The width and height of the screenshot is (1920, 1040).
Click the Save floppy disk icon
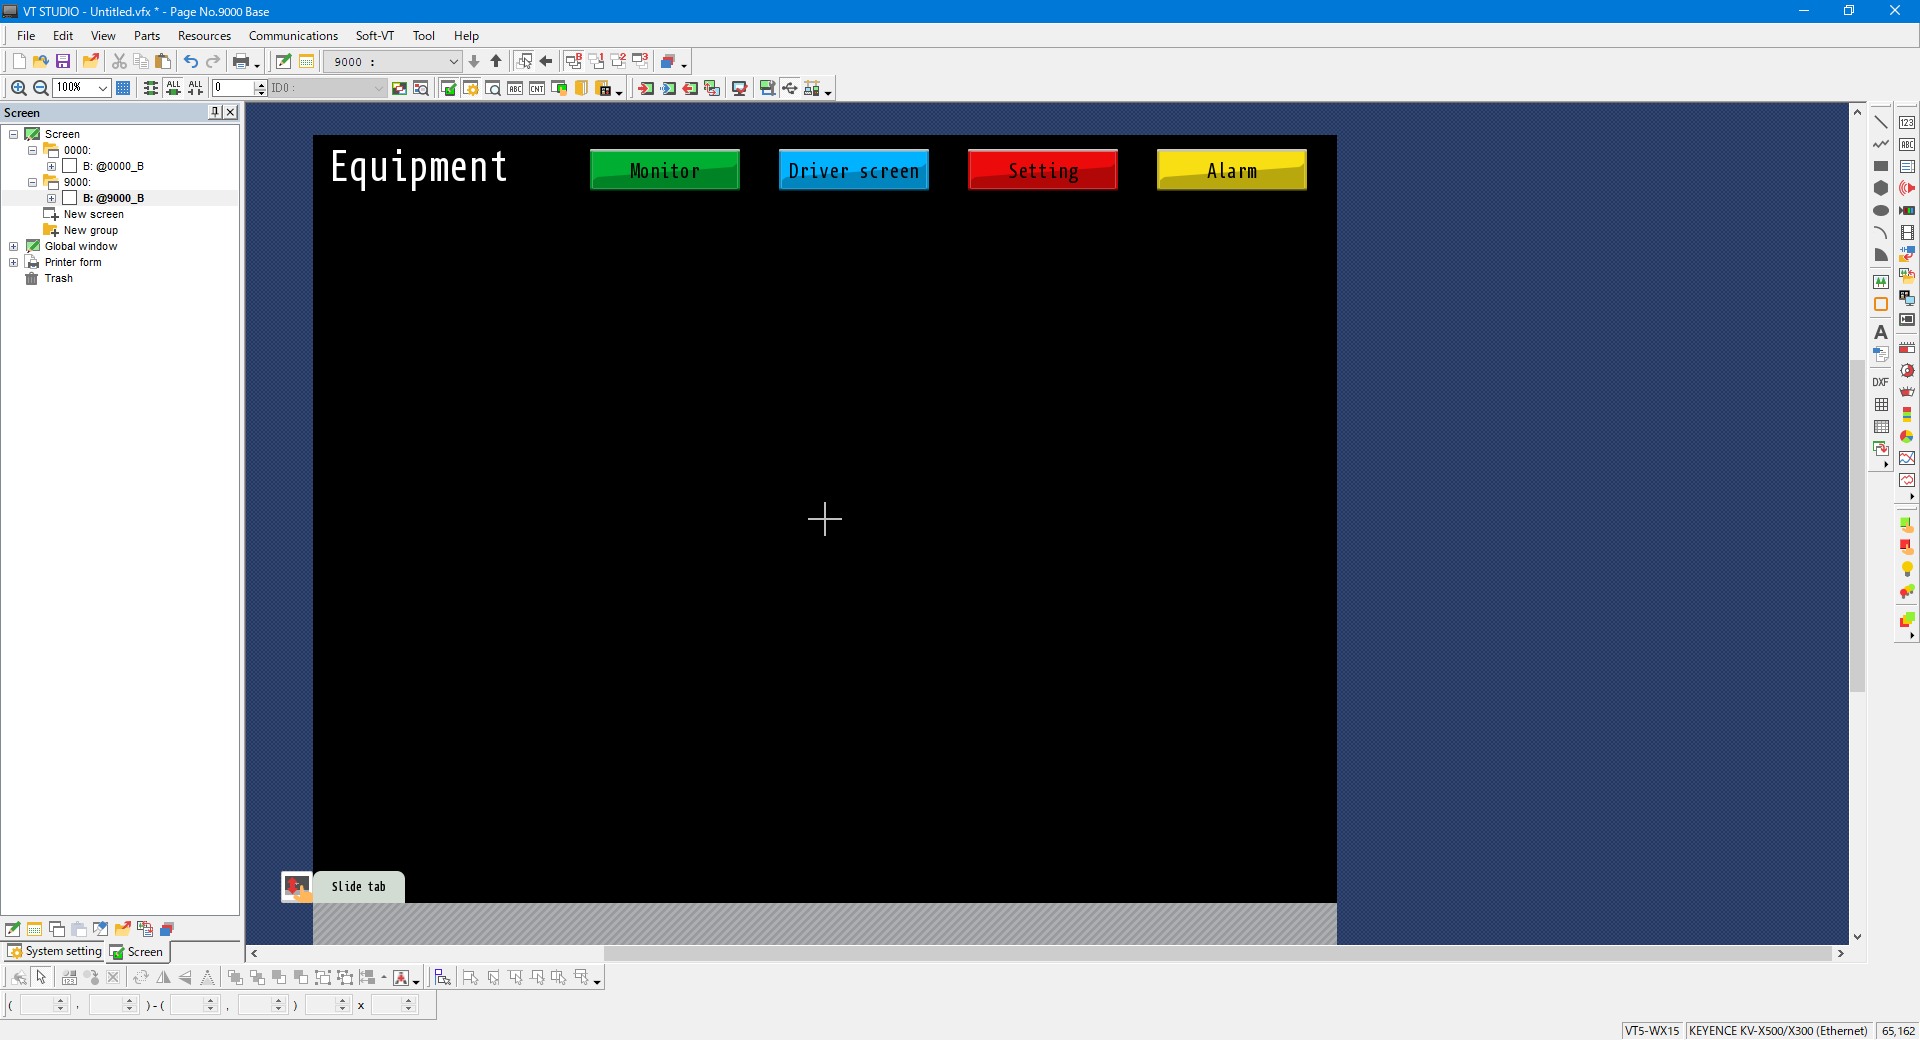click(63, 62)
